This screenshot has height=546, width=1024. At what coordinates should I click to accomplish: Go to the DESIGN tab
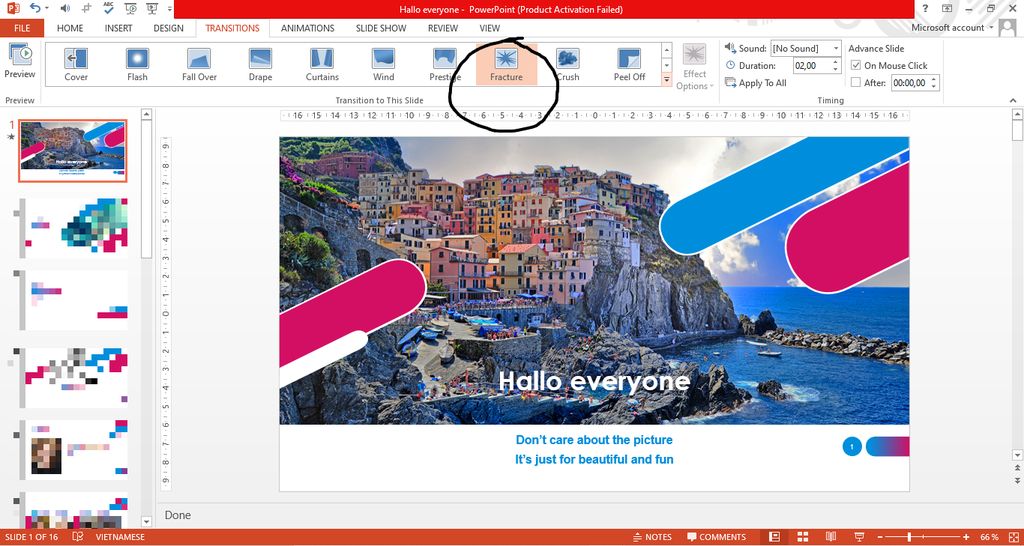168,28
